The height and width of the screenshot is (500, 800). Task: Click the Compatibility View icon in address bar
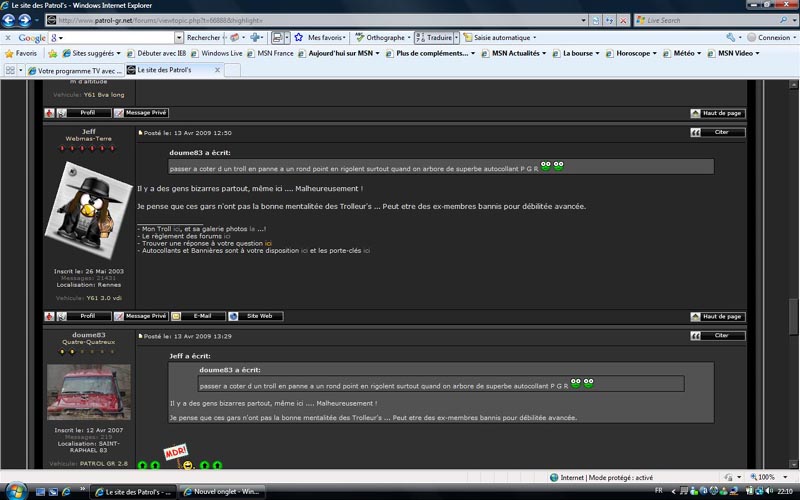pyautogui.click(x=596, y=20)
